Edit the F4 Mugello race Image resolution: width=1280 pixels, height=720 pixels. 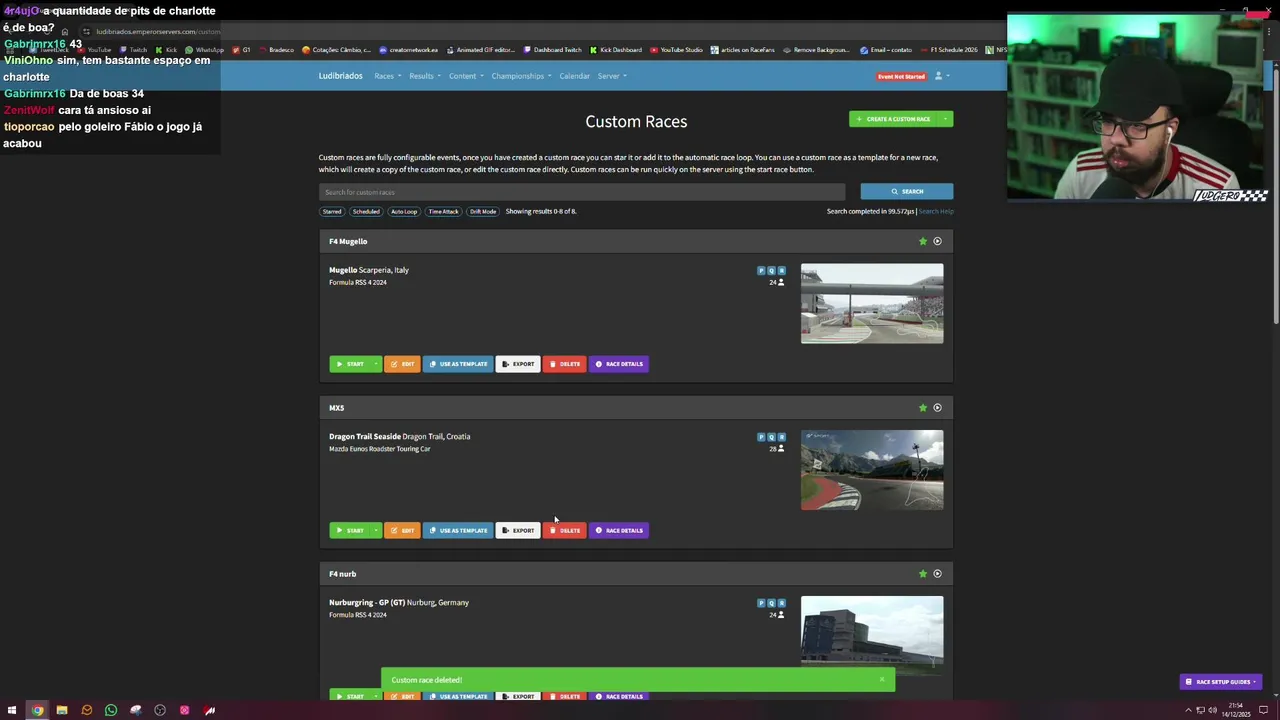pyautogui.click(x=402, y=364)
